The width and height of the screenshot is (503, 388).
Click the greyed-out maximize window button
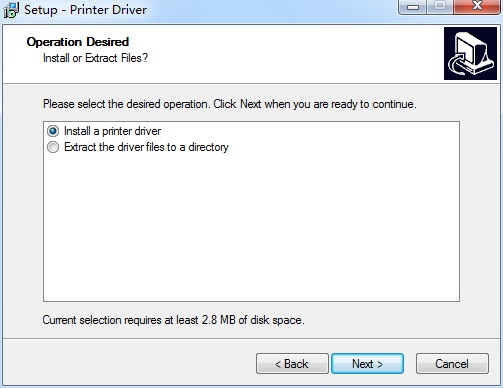(x=440, y=6)
